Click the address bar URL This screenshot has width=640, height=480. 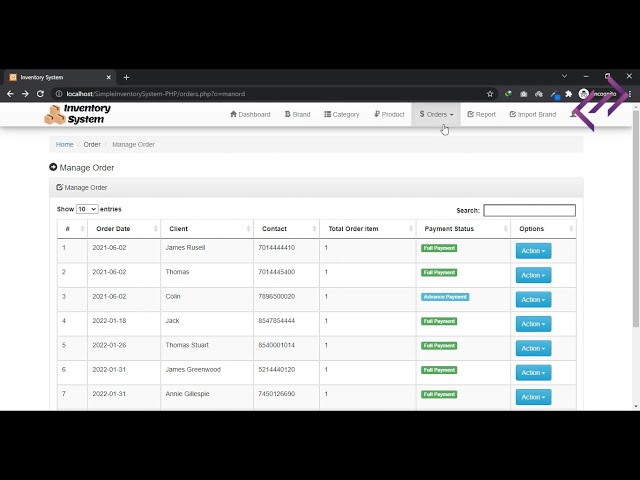click(156, 94)
